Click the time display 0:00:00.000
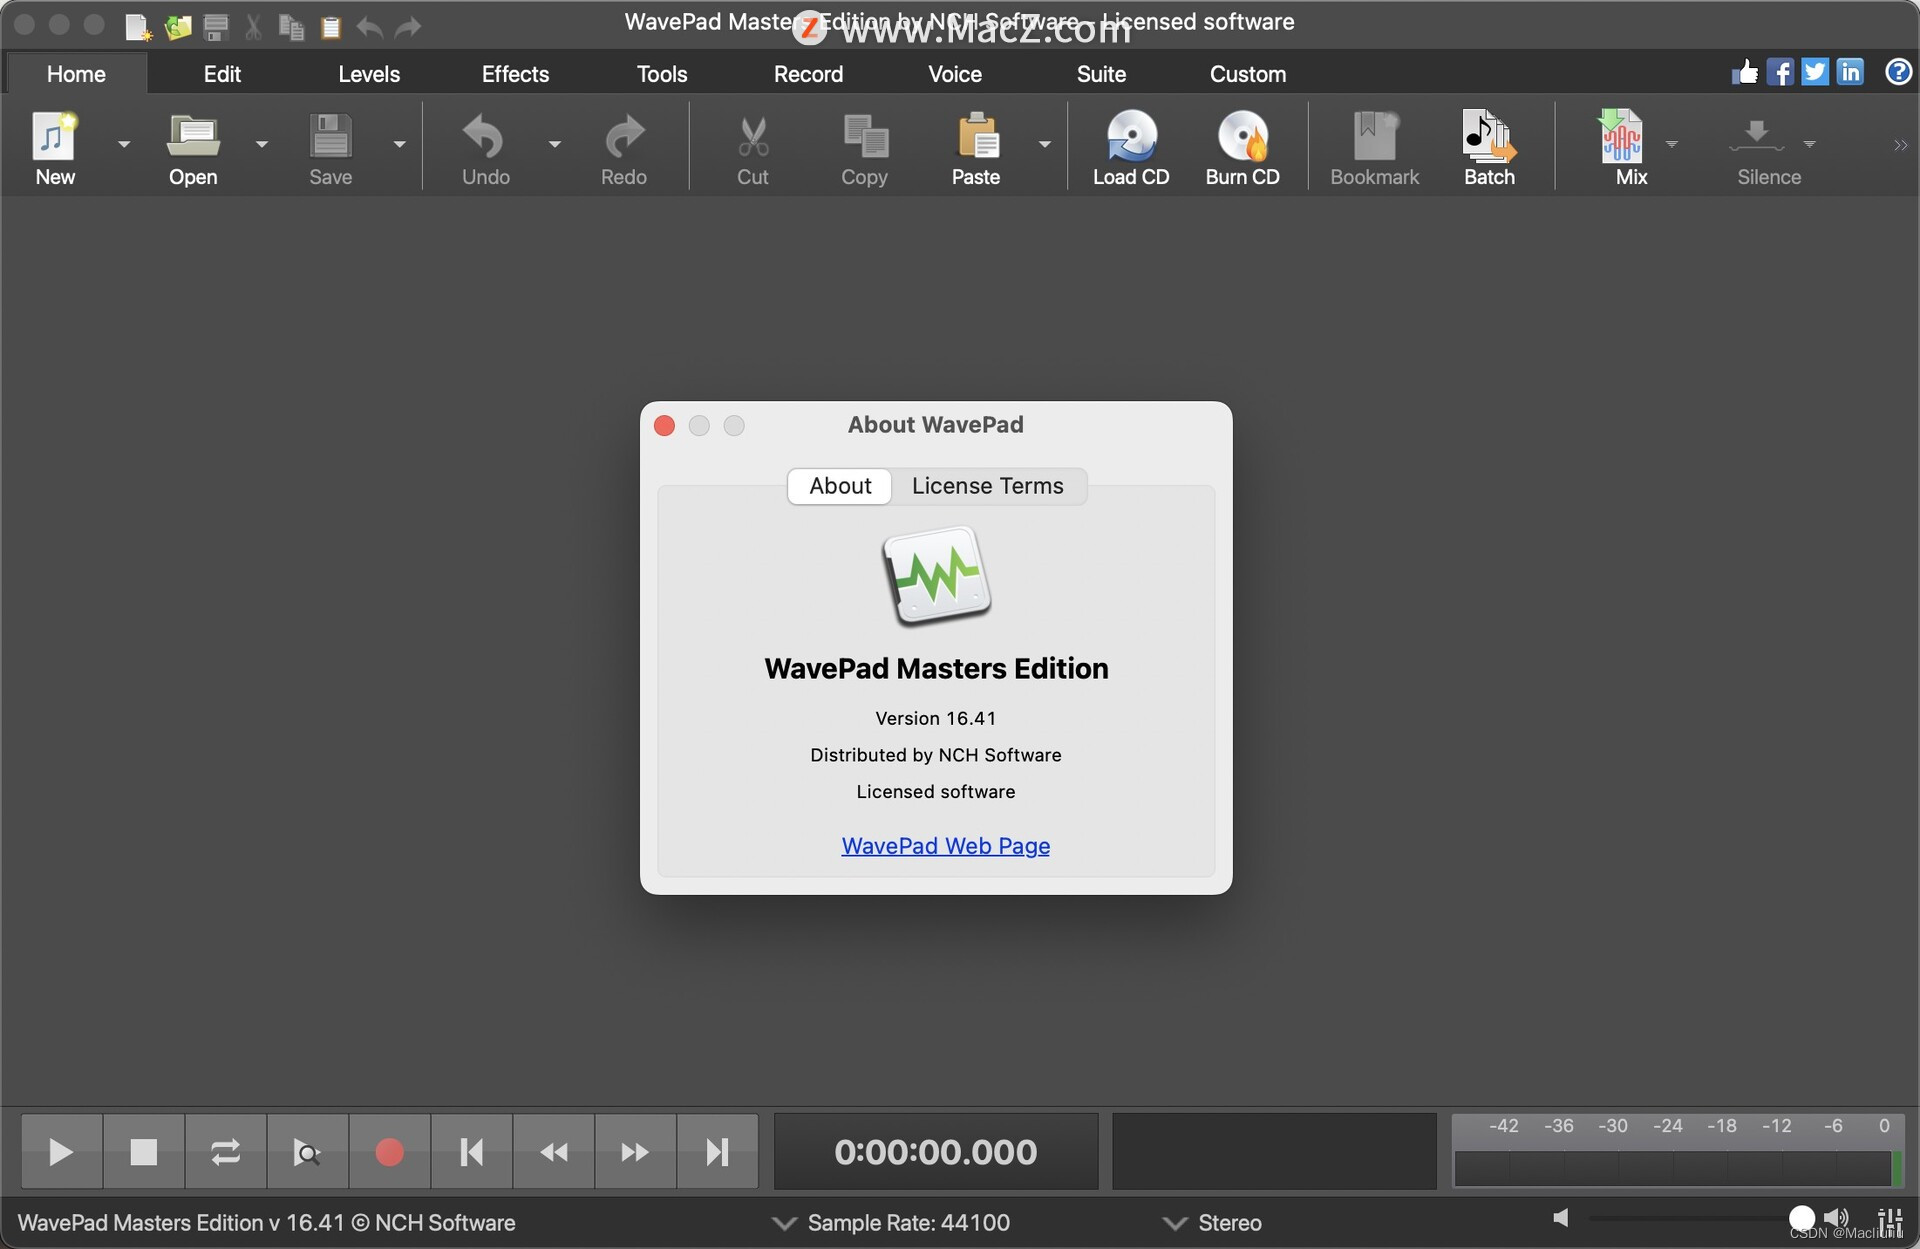 pyautogui.click(x=936, y=1152)
